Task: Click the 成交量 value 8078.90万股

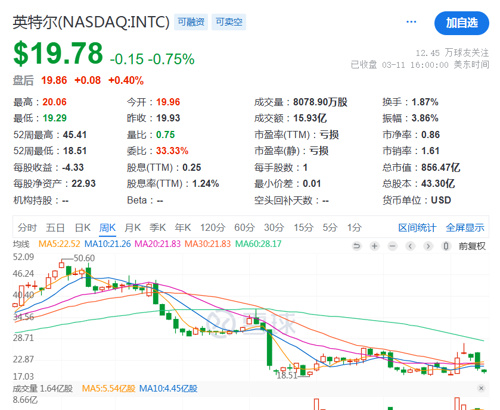Action: coord(320,102)
